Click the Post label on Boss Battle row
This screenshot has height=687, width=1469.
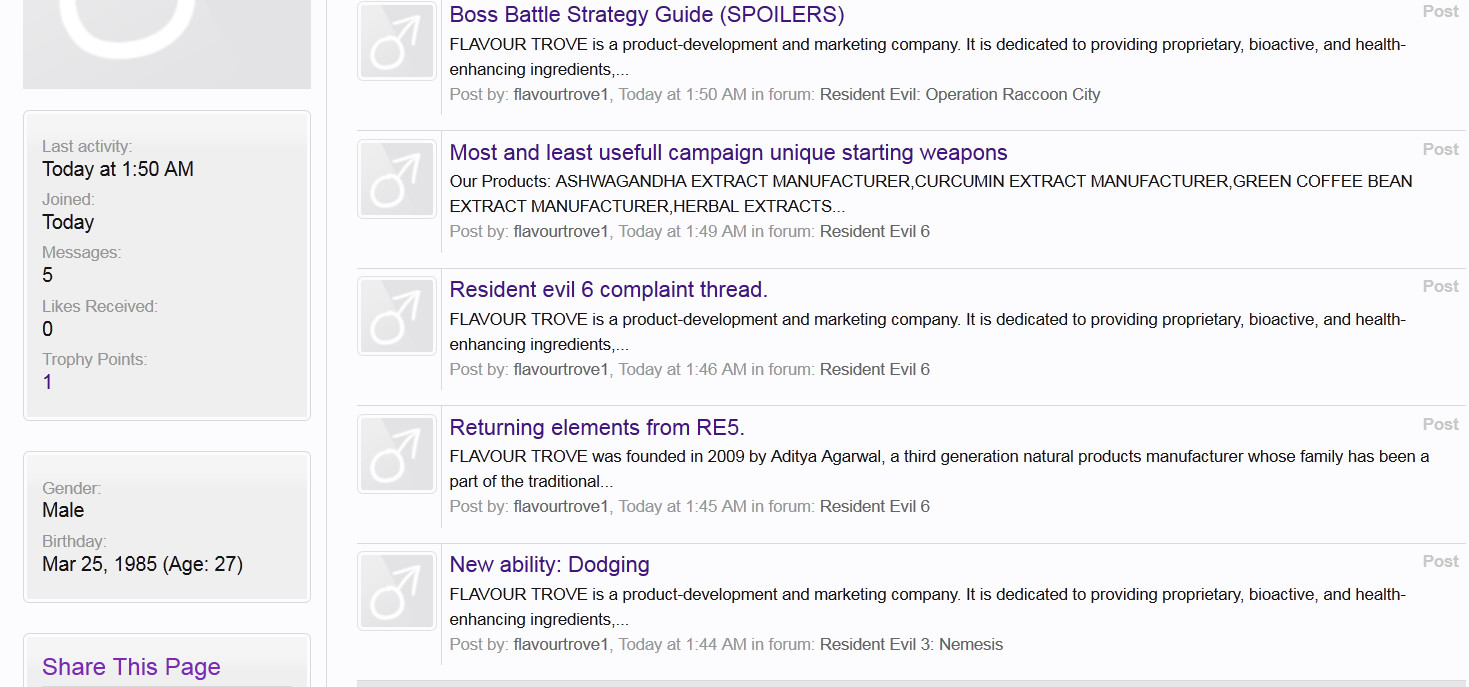(1441, 12)
